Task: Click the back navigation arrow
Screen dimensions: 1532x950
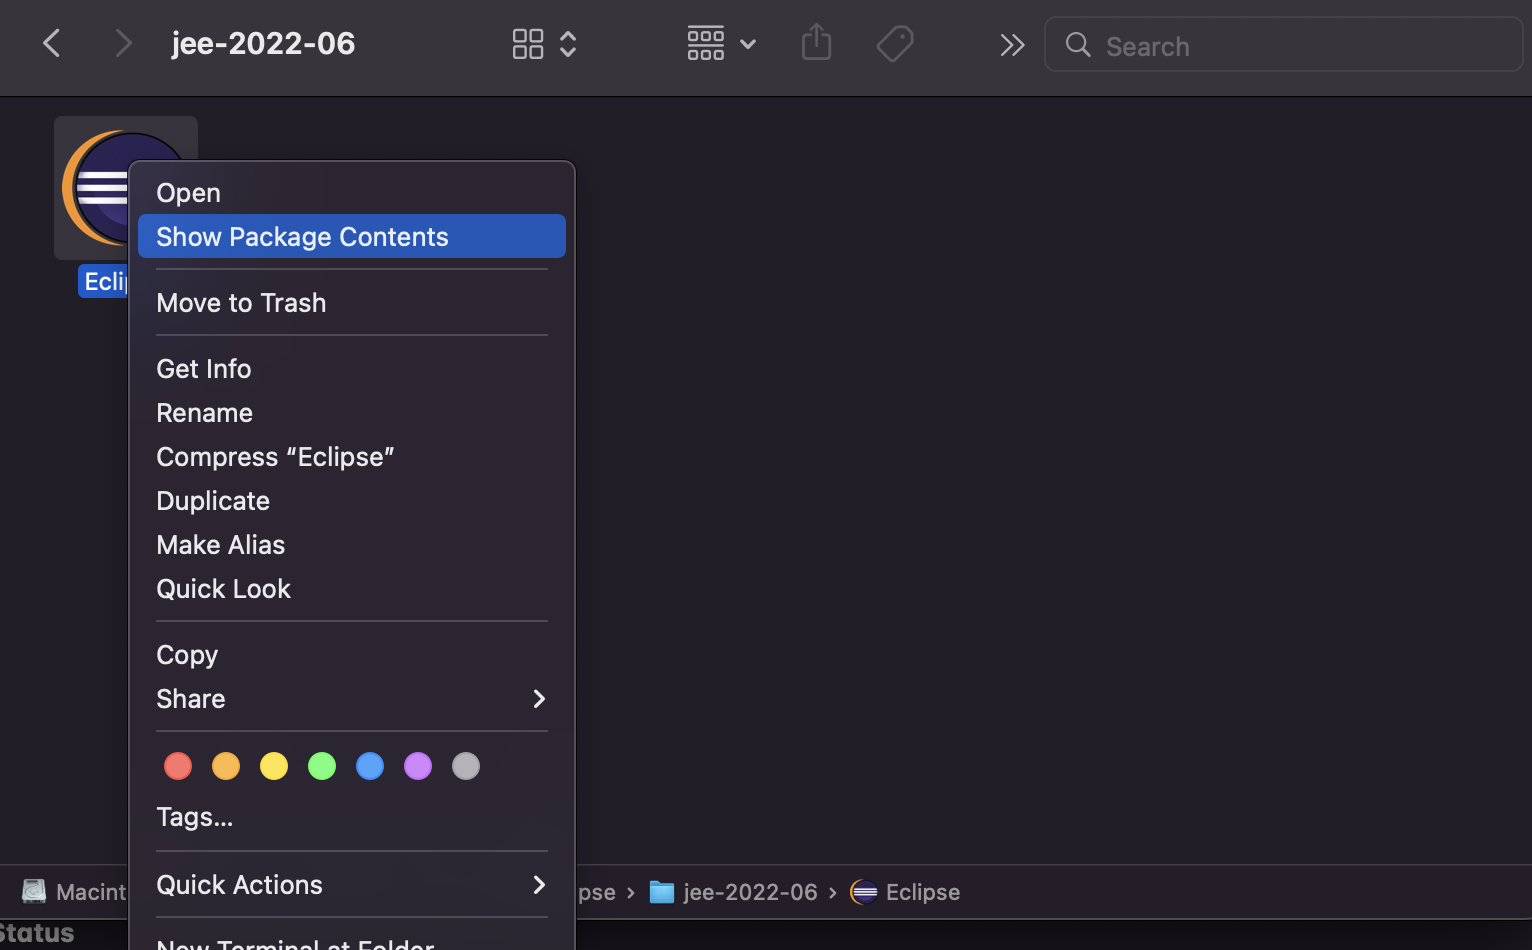Action: click(51, 43)
